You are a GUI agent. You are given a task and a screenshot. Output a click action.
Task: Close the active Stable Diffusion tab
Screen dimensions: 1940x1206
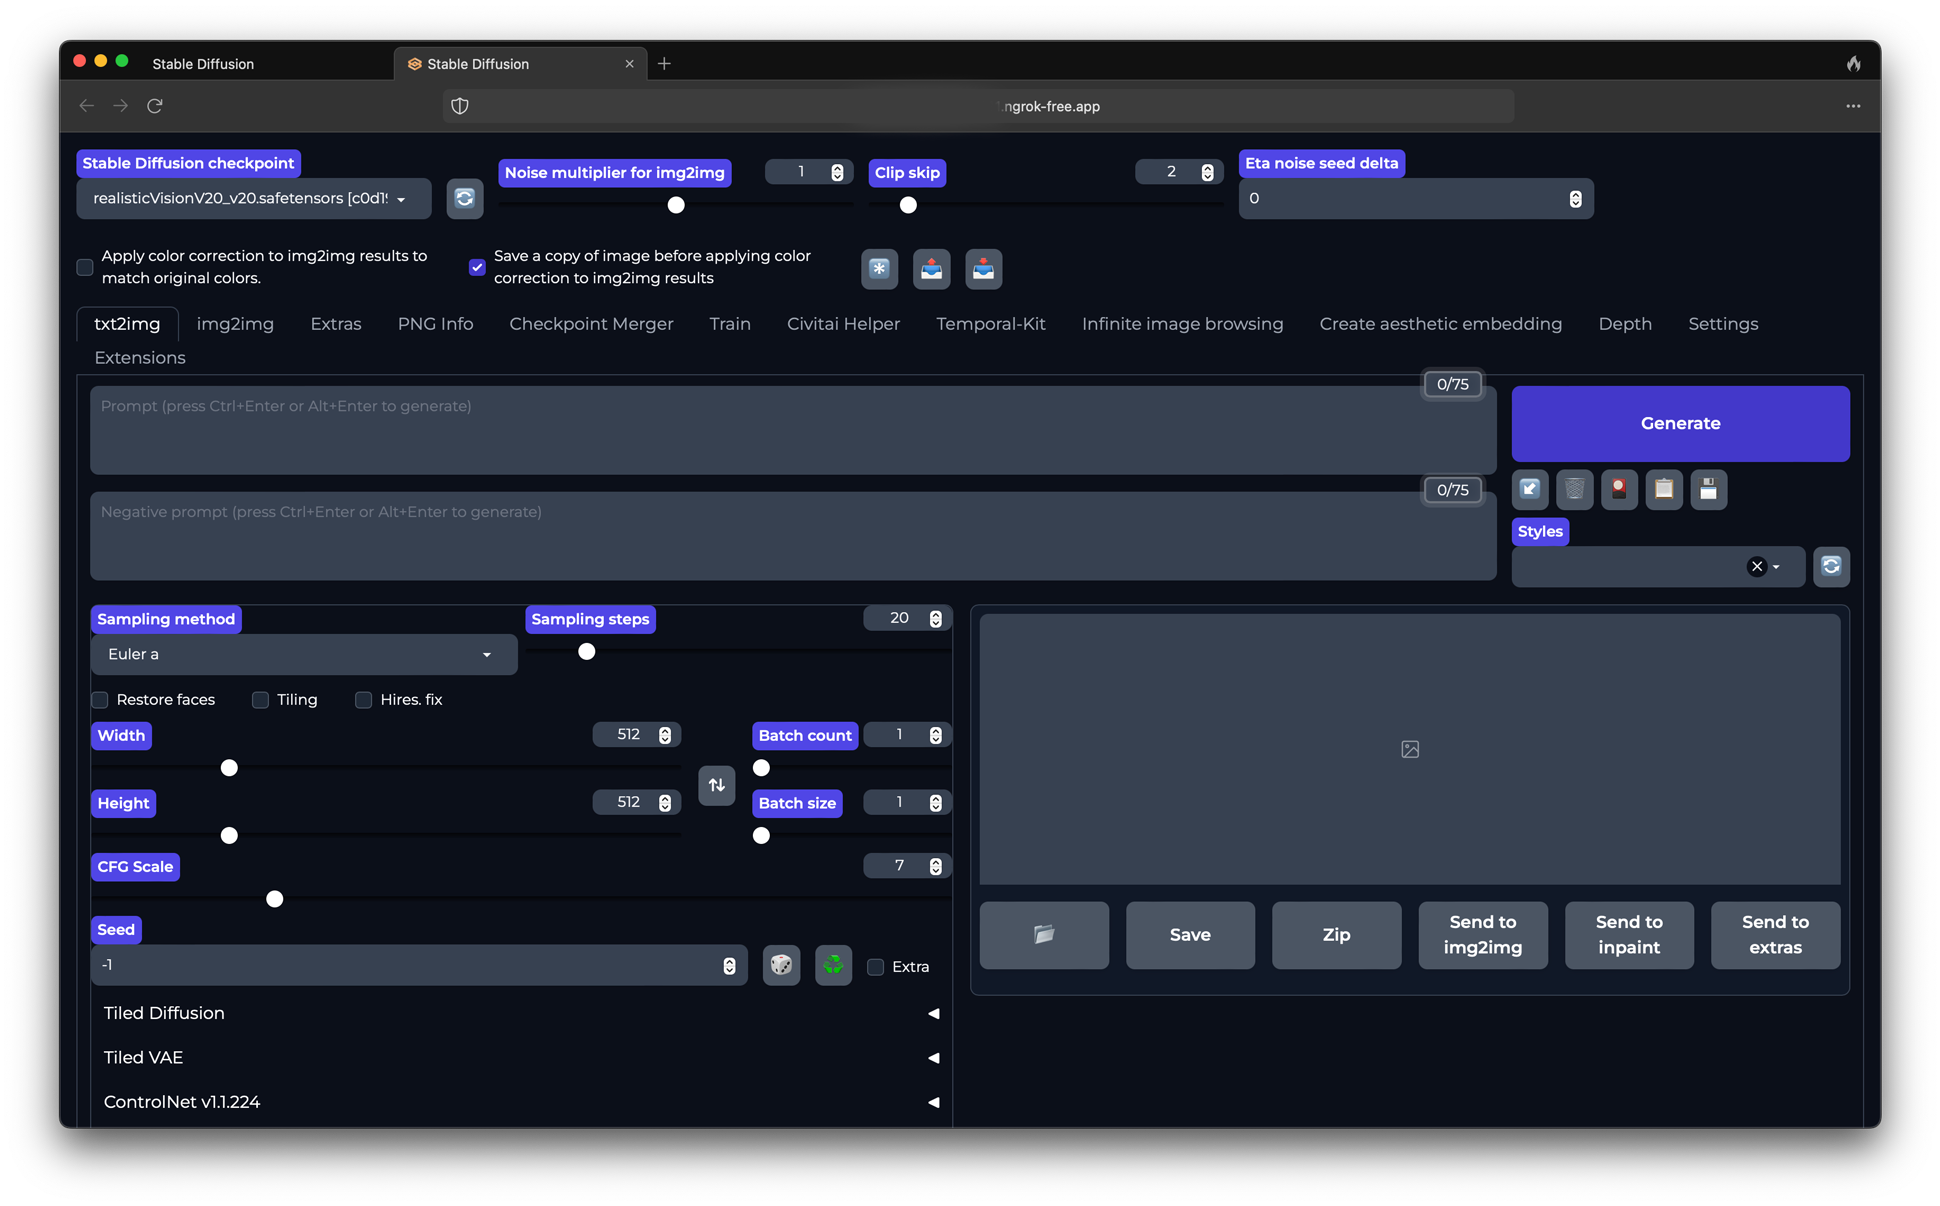point(629,64)
